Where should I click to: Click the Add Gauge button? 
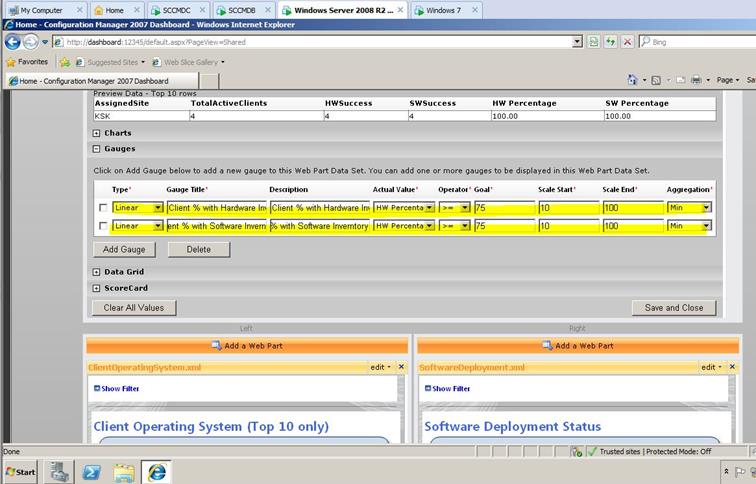[125, 249]
